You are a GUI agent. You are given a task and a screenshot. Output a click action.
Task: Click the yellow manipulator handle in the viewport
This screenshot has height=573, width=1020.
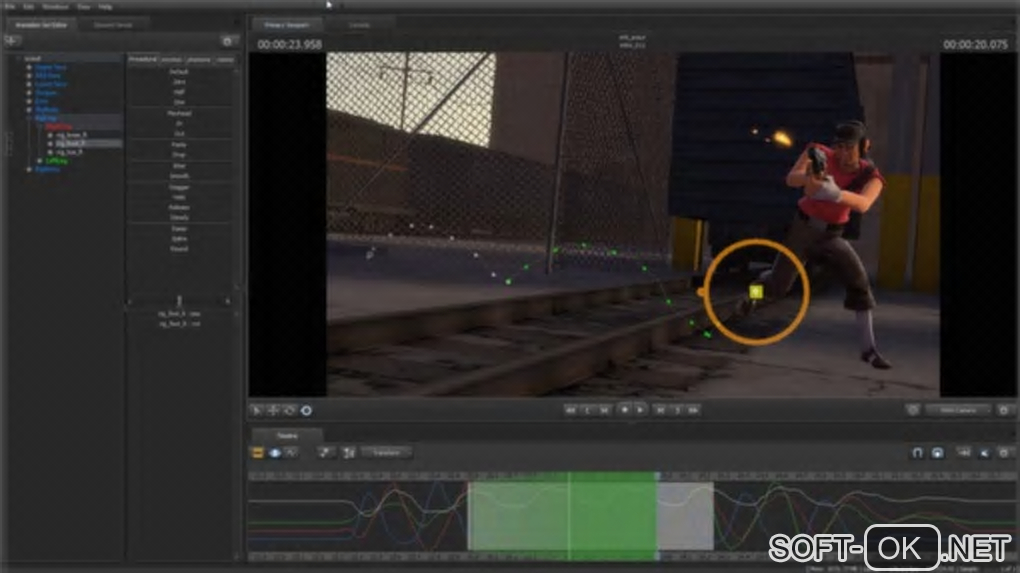pos(756,292)
